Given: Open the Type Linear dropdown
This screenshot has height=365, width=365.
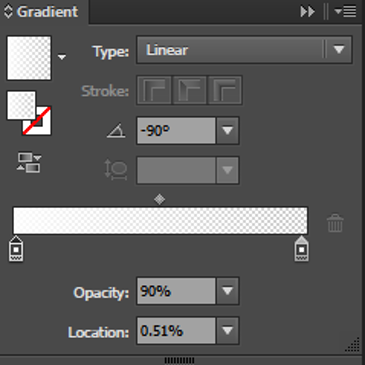Looking at the screenshot, I should tap(244, 50).
